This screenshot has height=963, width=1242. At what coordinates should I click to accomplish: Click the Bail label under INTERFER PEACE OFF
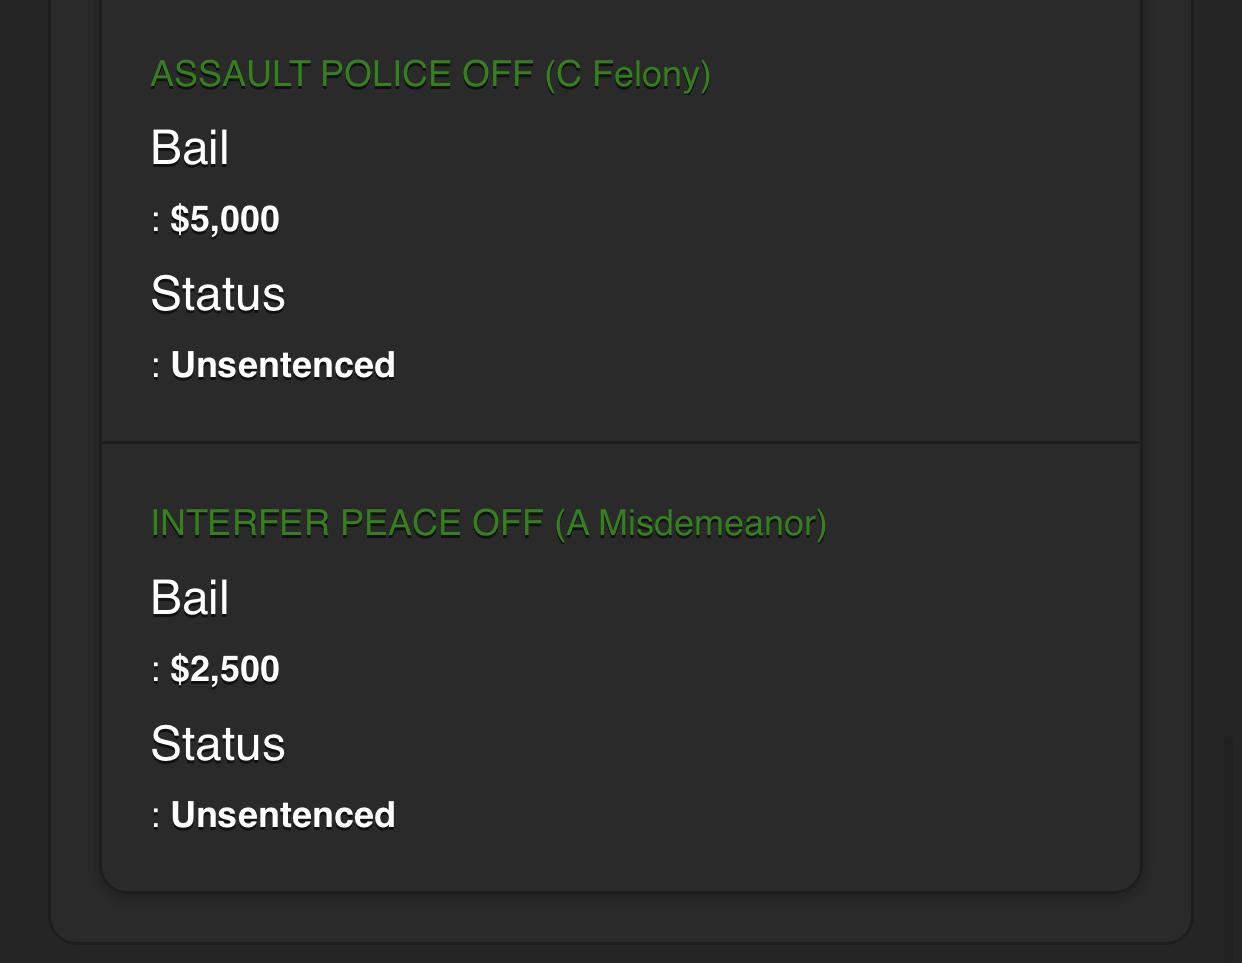pyautogui.click(x=190, y=598)
